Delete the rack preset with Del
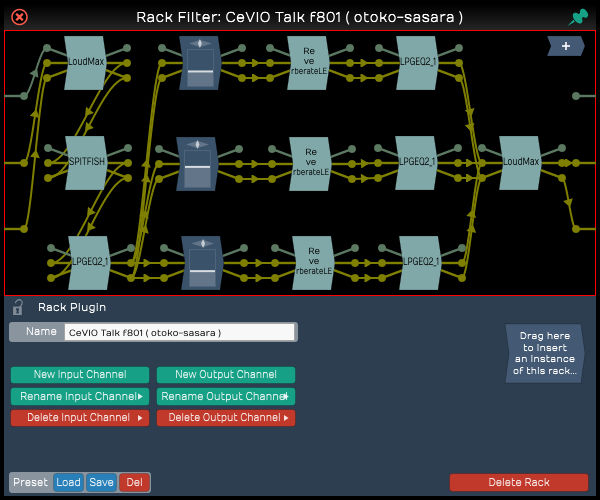Screen dimensions: 600x500 tap(134, 482)
